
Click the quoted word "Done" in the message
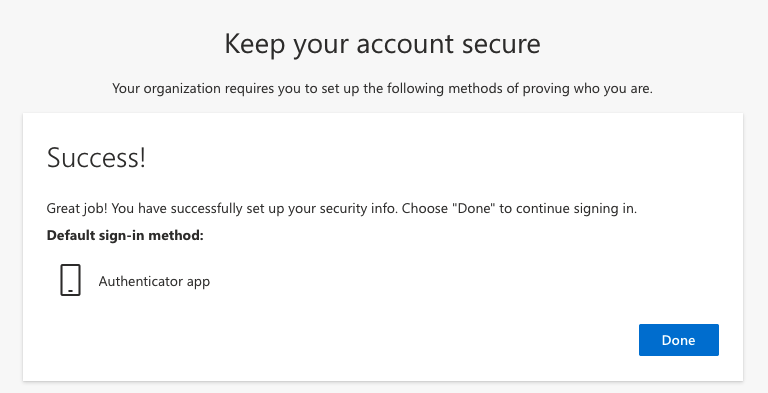(x=474, y=208)
